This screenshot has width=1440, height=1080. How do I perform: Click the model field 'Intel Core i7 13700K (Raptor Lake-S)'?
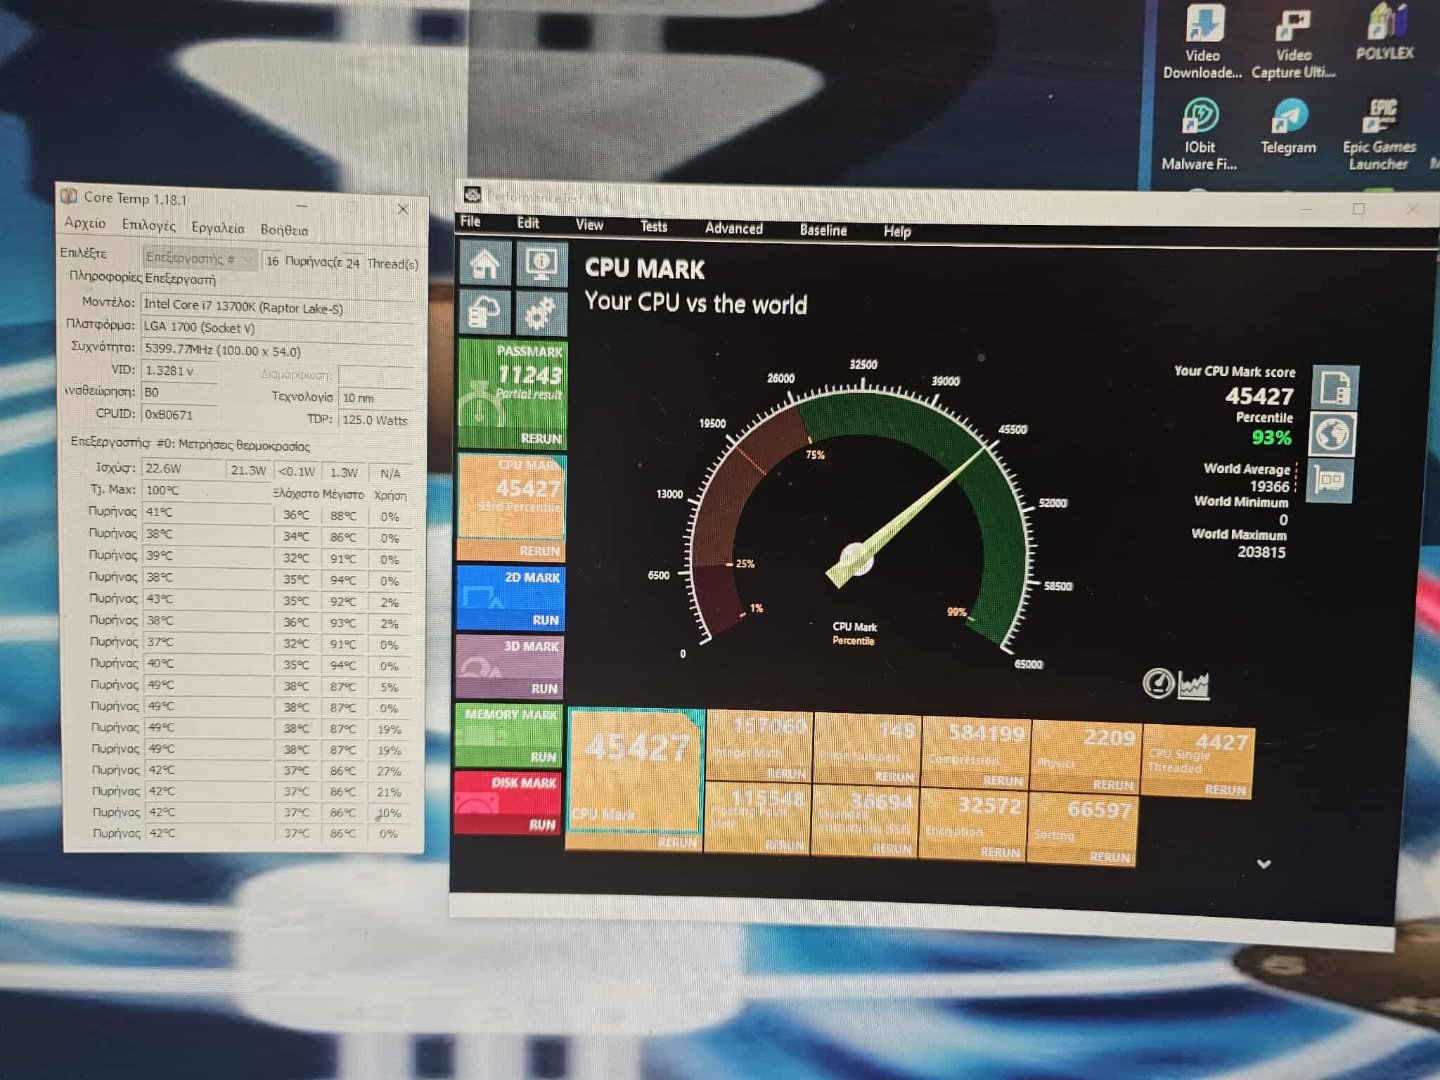pos(277,305)
